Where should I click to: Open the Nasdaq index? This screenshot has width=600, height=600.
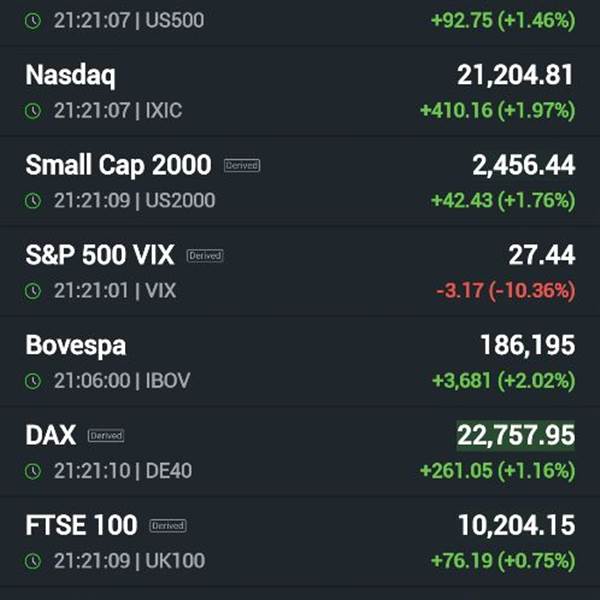(x=70, y=75)
